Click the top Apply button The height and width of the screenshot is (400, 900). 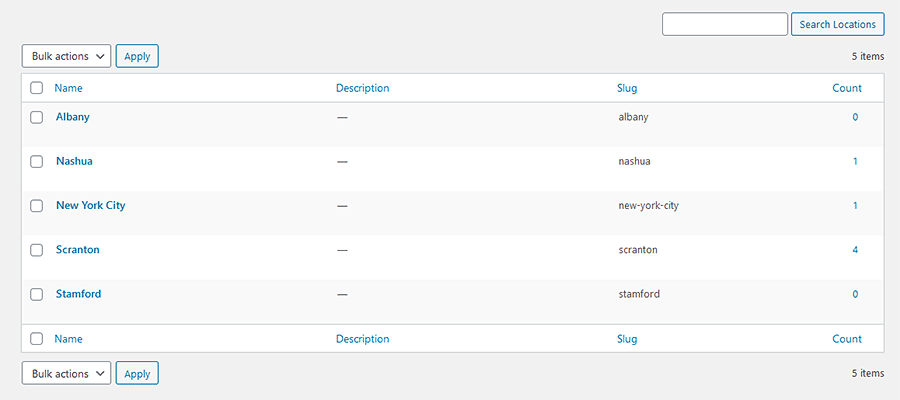pyautogui.click(x=137, y=56)
